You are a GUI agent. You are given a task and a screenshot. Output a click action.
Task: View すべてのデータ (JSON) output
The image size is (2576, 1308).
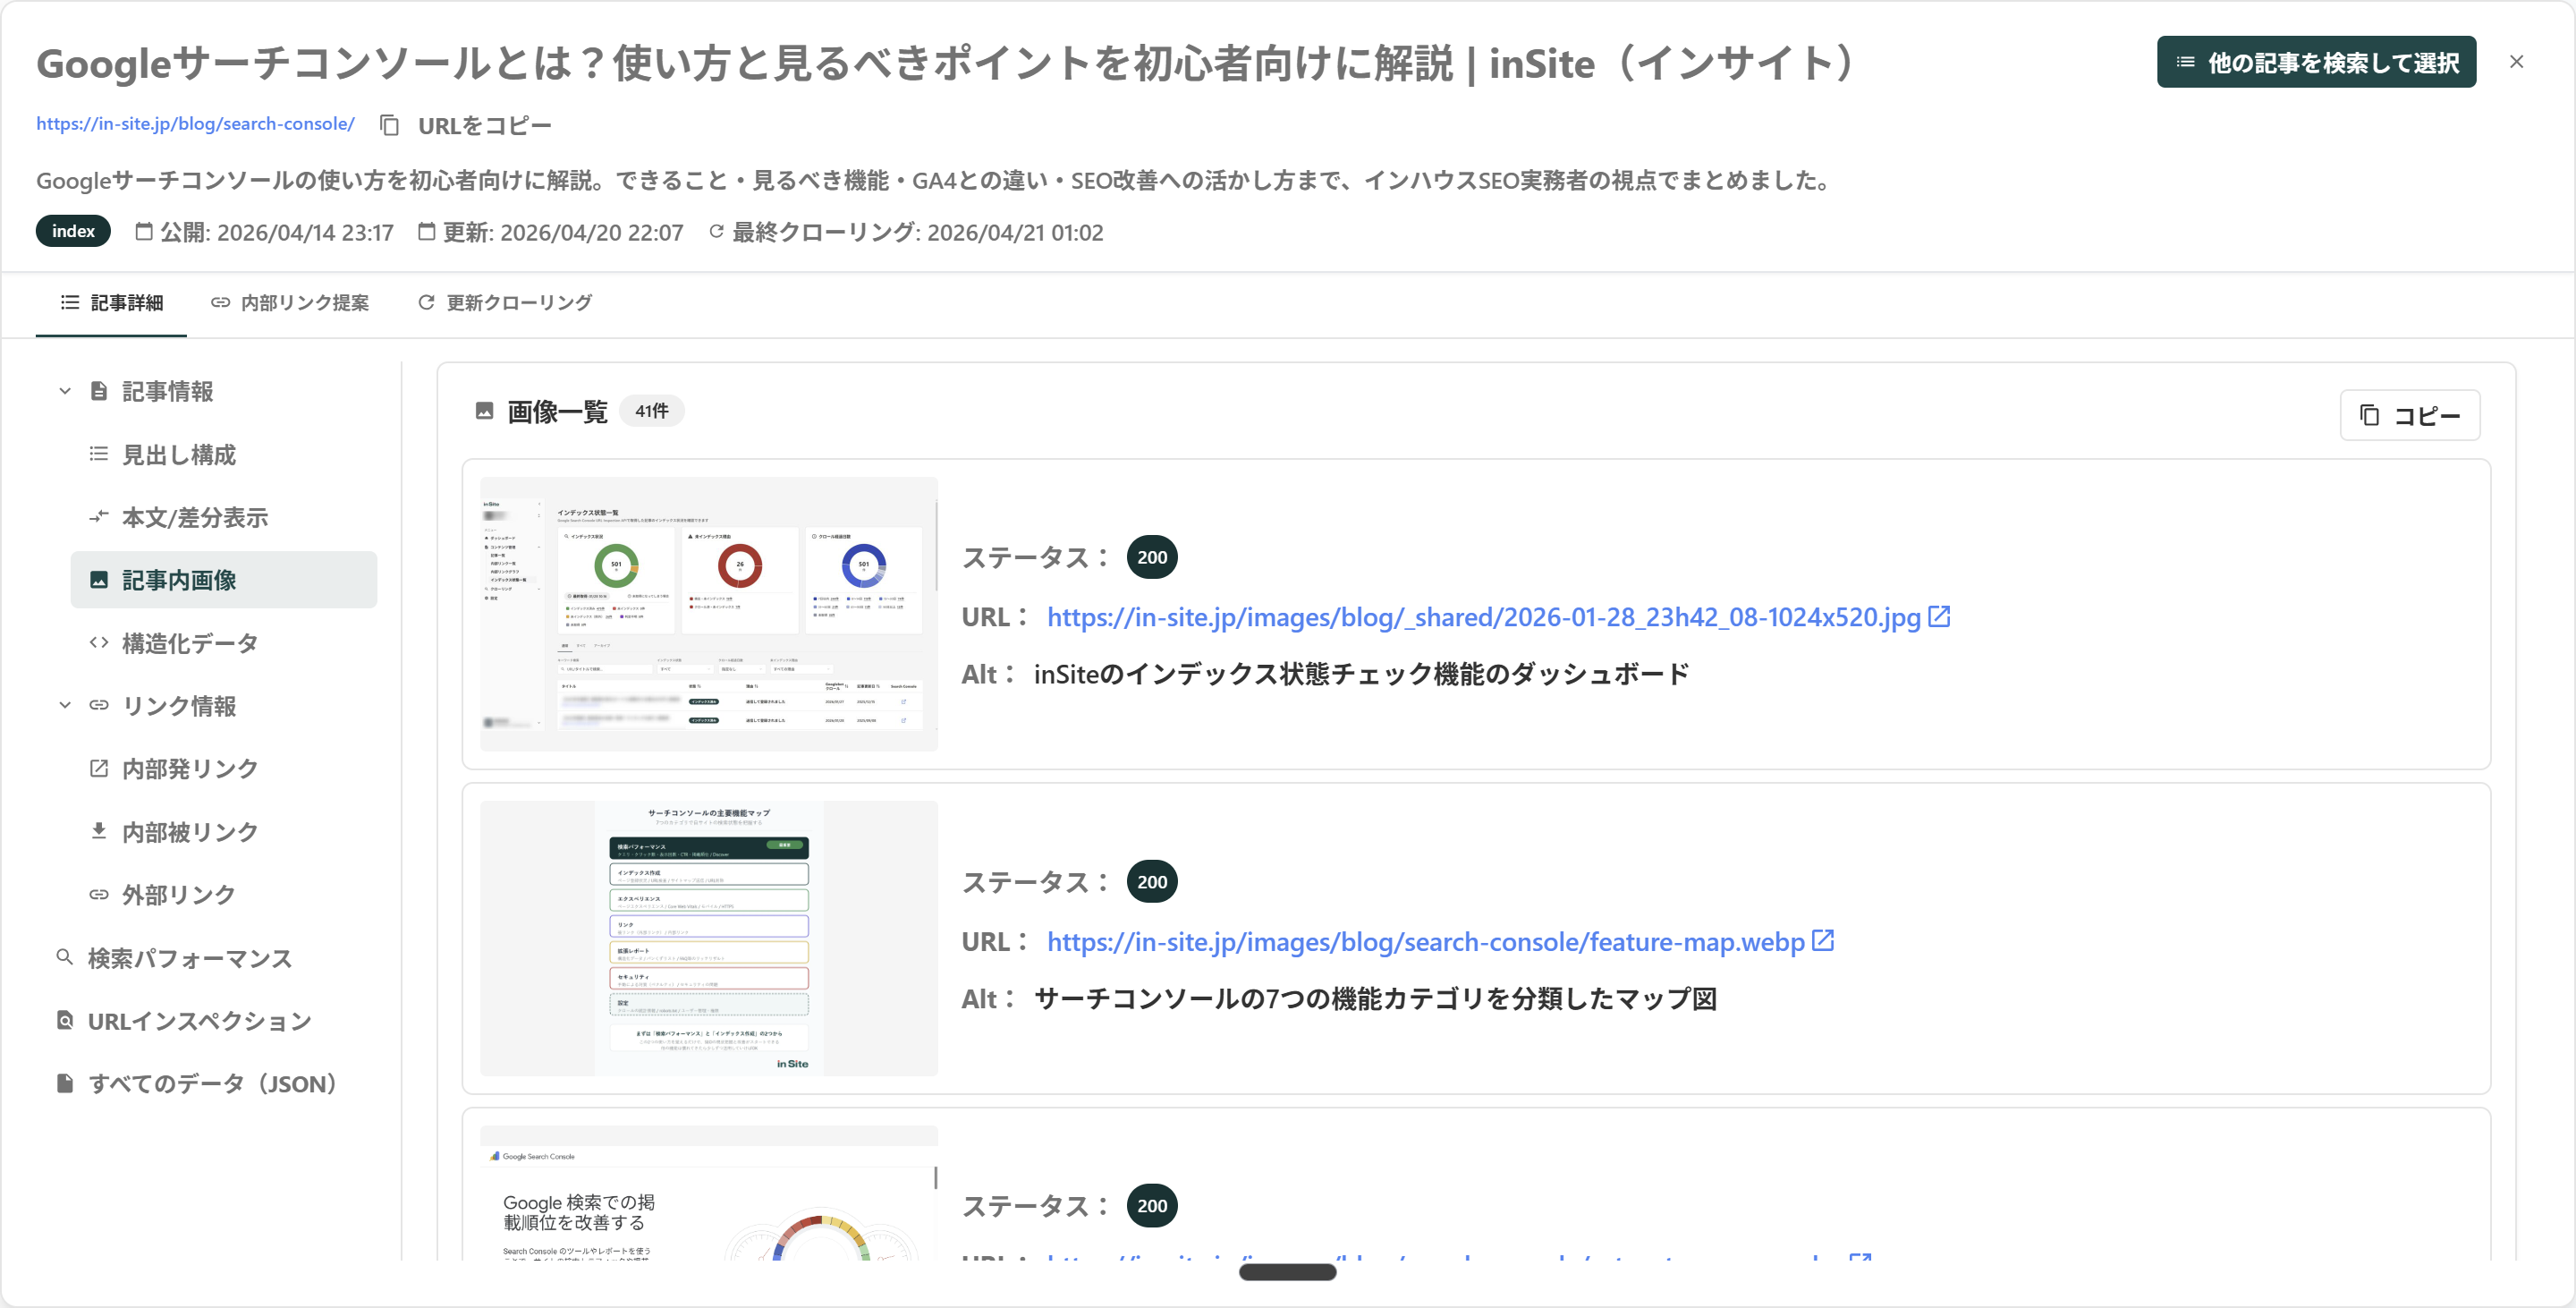(x=212, y=1082)
